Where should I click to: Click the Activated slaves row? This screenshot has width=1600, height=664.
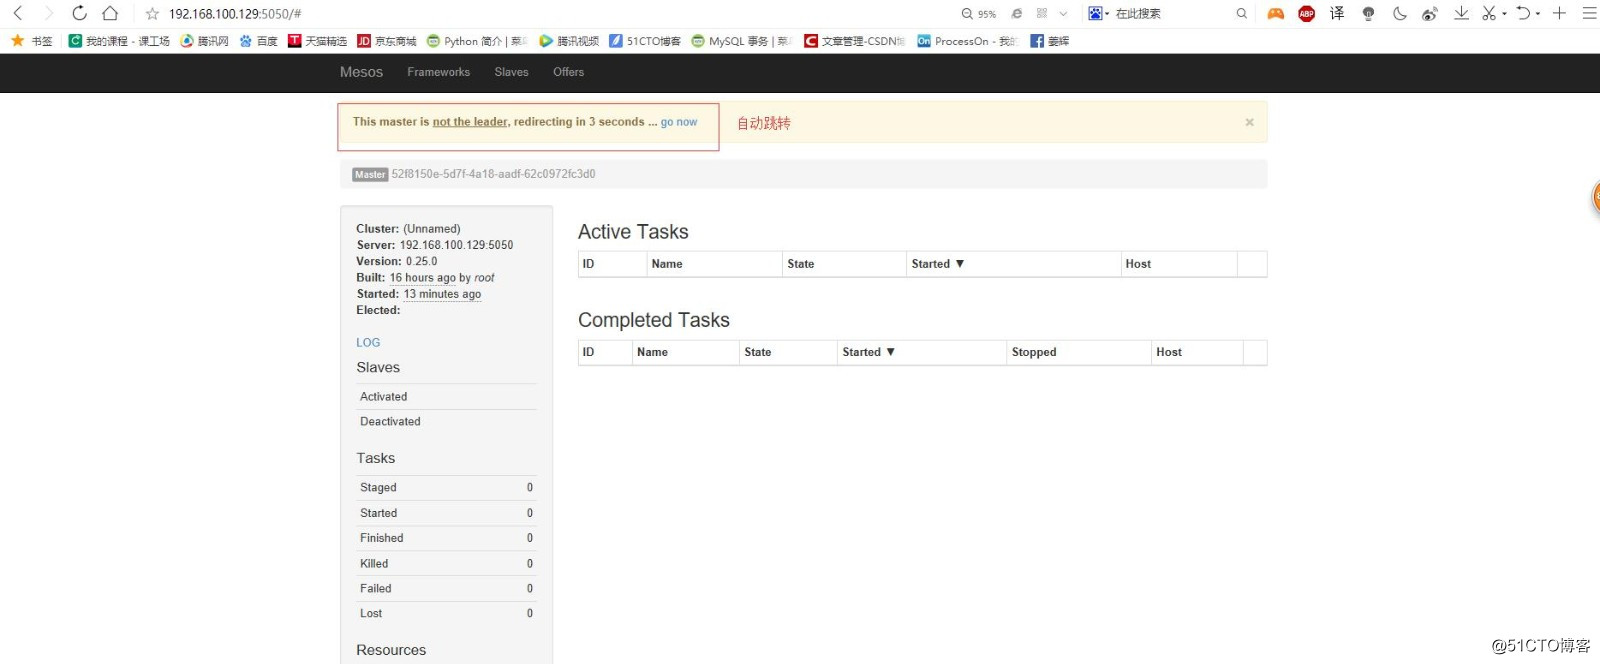click(446, 397)
